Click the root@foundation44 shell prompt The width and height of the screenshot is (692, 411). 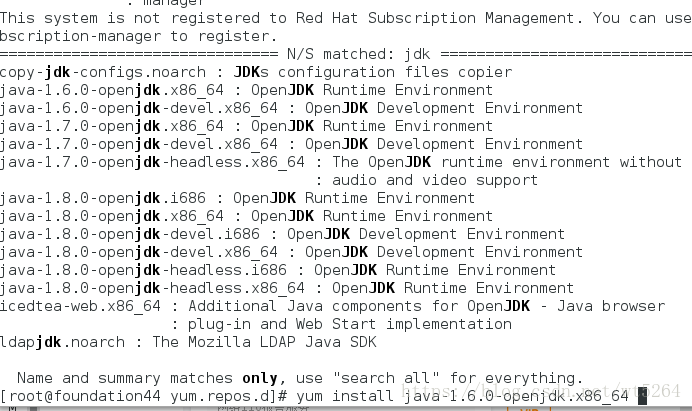click(144, 396)
